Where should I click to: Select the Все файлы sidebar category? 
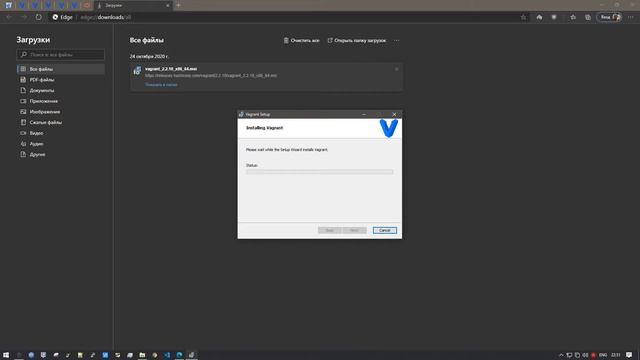pyautogui.click(x=60, y=69)
